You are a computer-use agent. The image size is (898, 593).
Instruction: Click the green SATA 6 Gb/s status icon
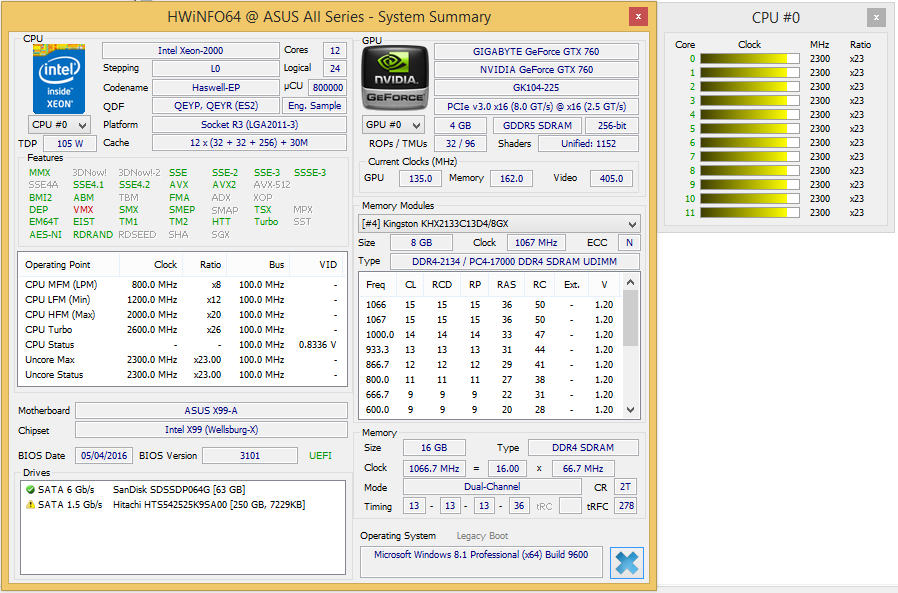pyautogui.click(x=30, y=489)
